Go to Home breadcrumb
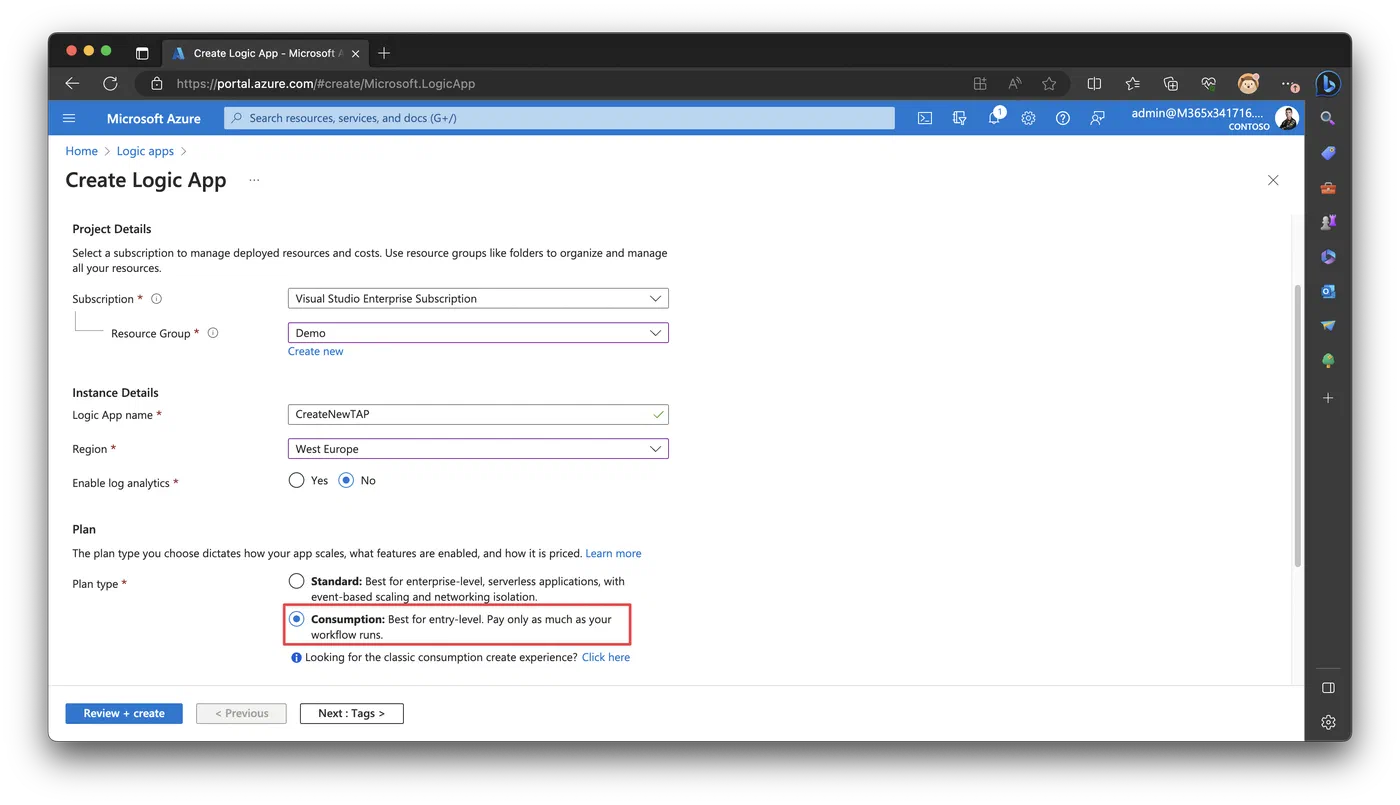 click(x=81, y=151)
